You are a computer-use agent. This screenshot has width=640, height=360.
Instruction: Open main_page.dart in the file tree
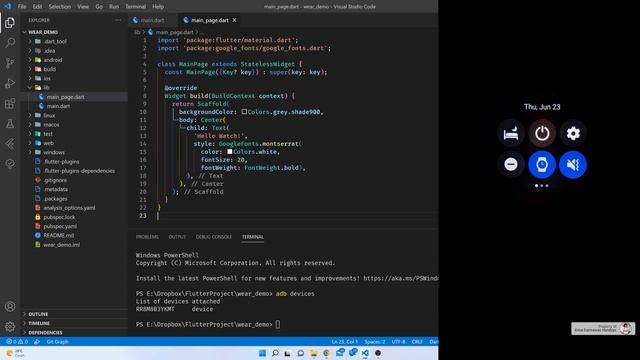[65, 97]
